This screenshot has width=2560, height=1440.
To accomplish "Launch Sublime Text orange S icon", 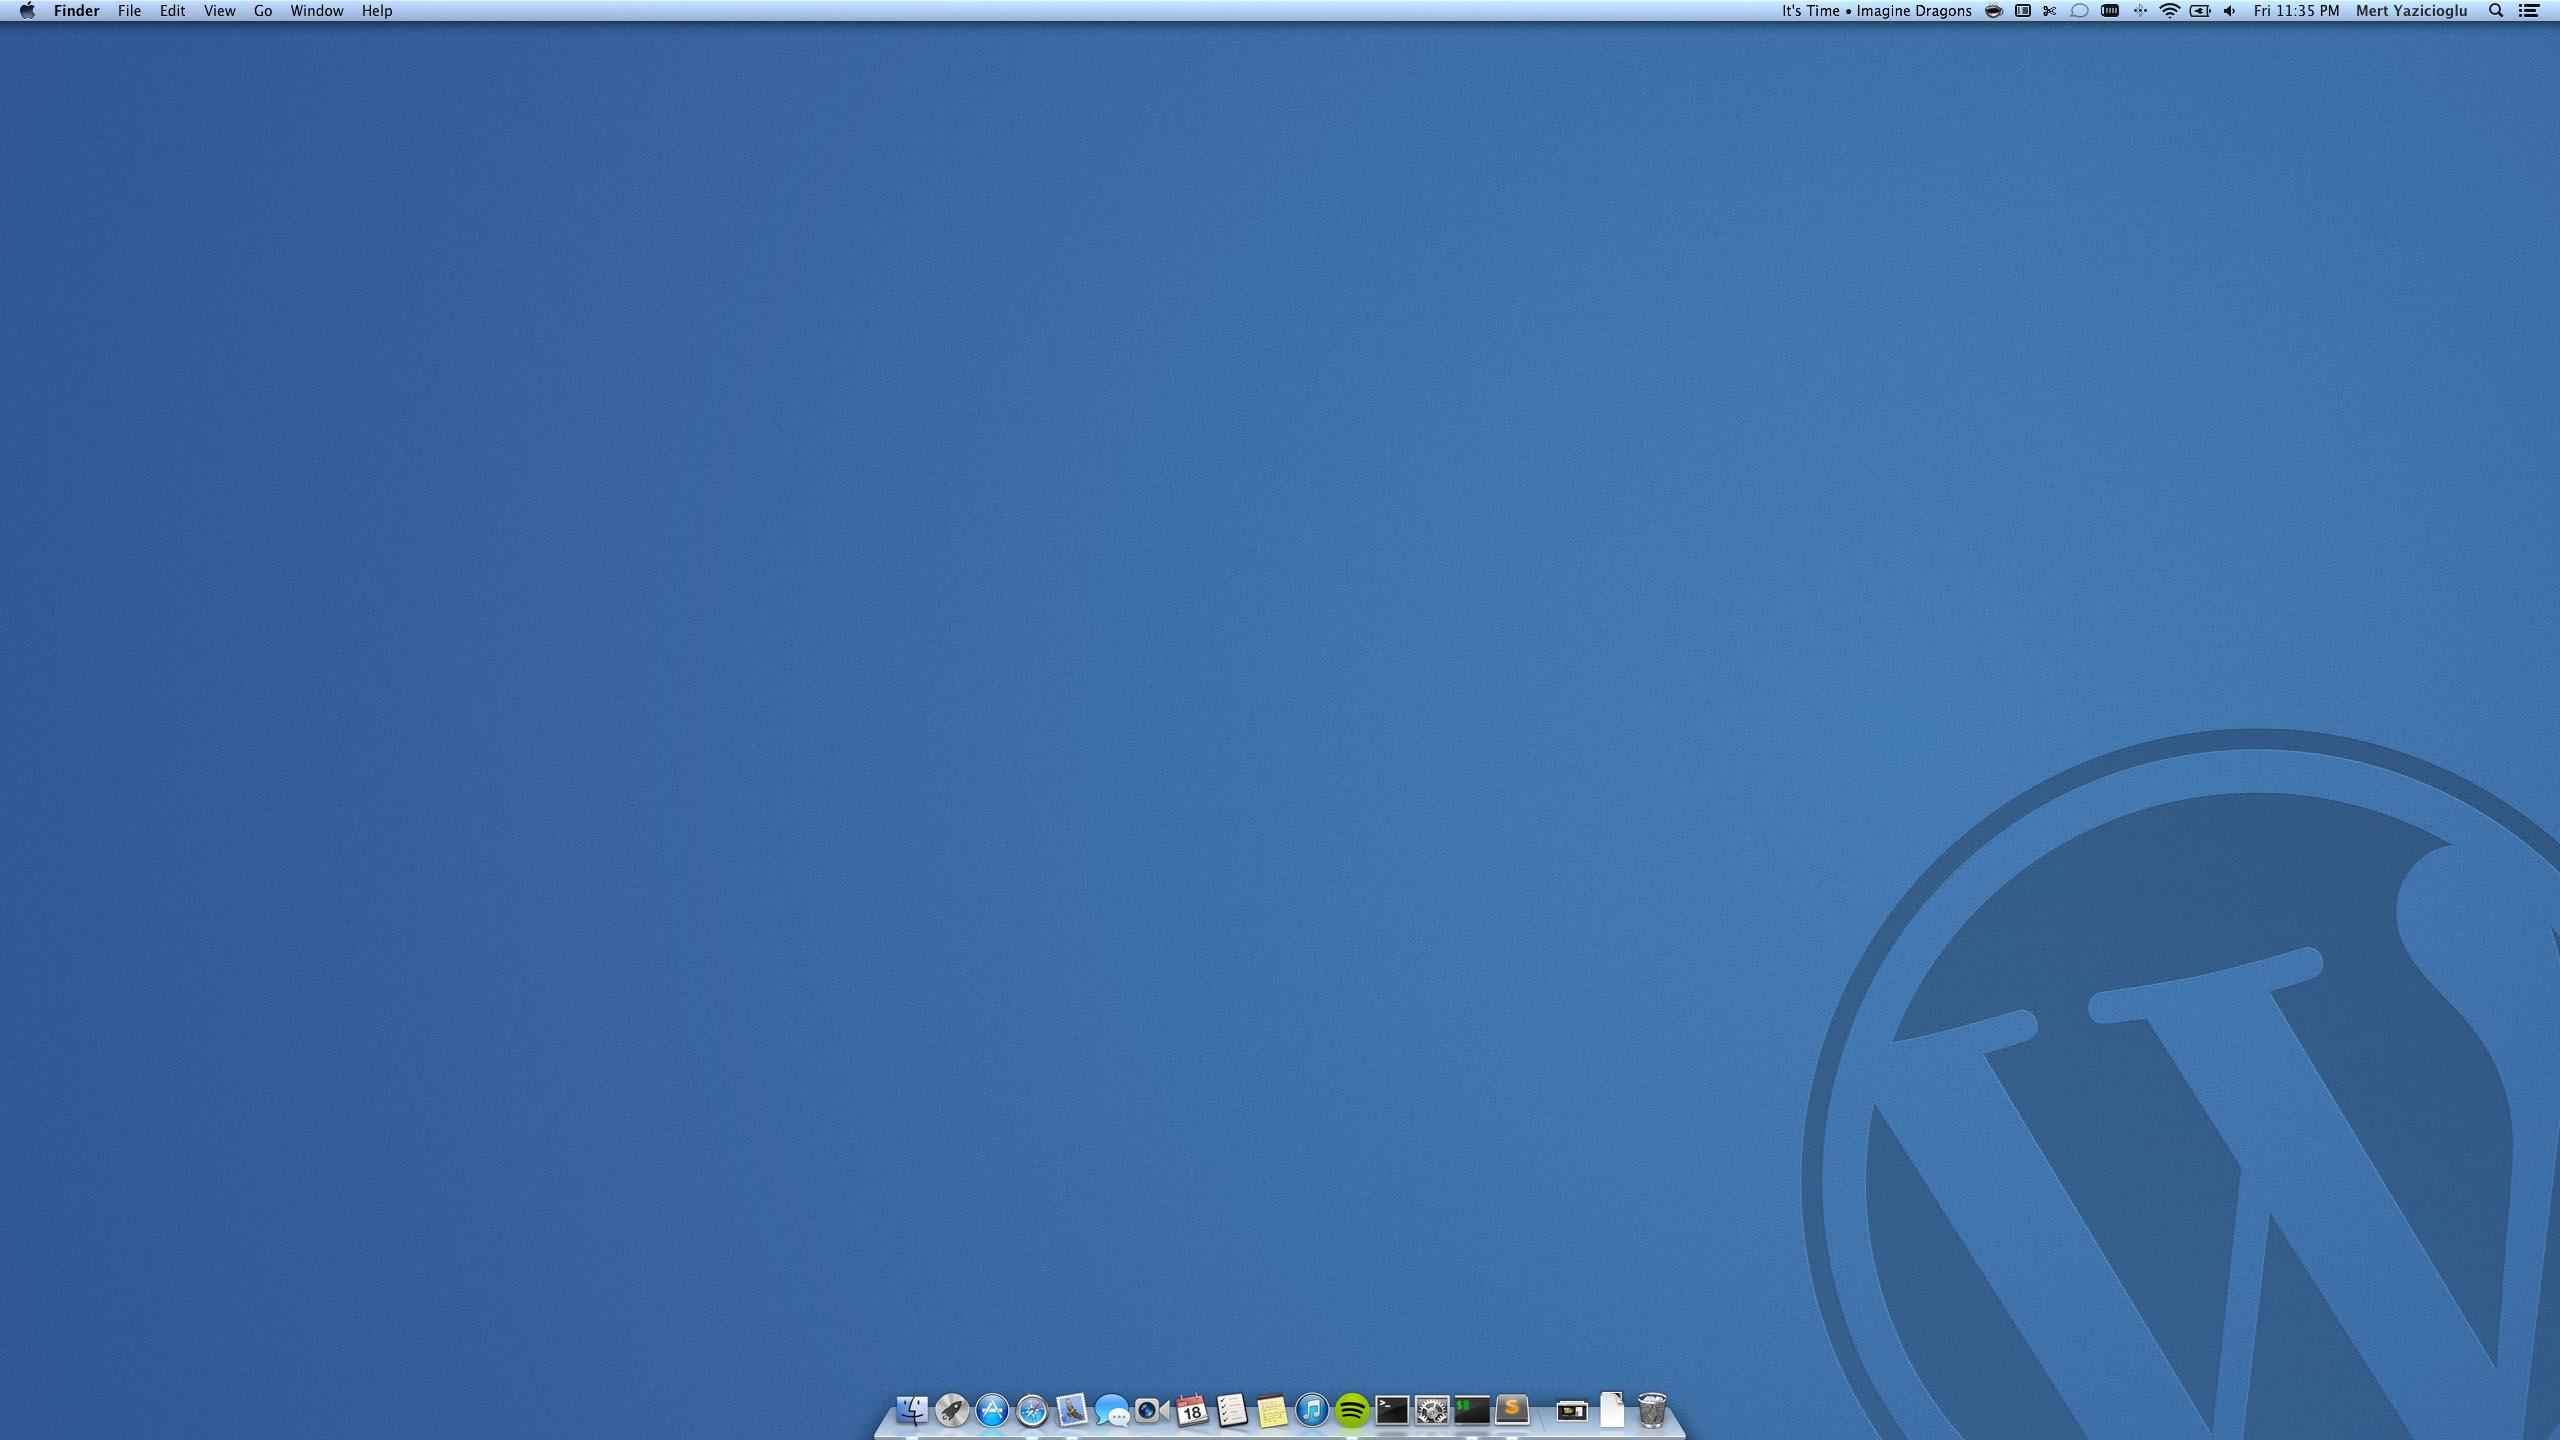I will (x=1511, y=1410).
